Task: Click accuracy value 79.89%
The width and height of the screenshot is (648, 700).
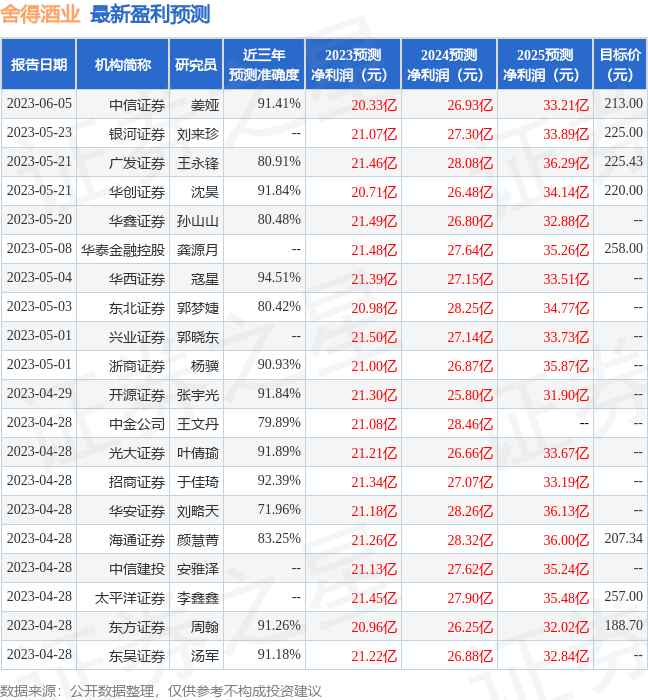Action: (279, 423)
